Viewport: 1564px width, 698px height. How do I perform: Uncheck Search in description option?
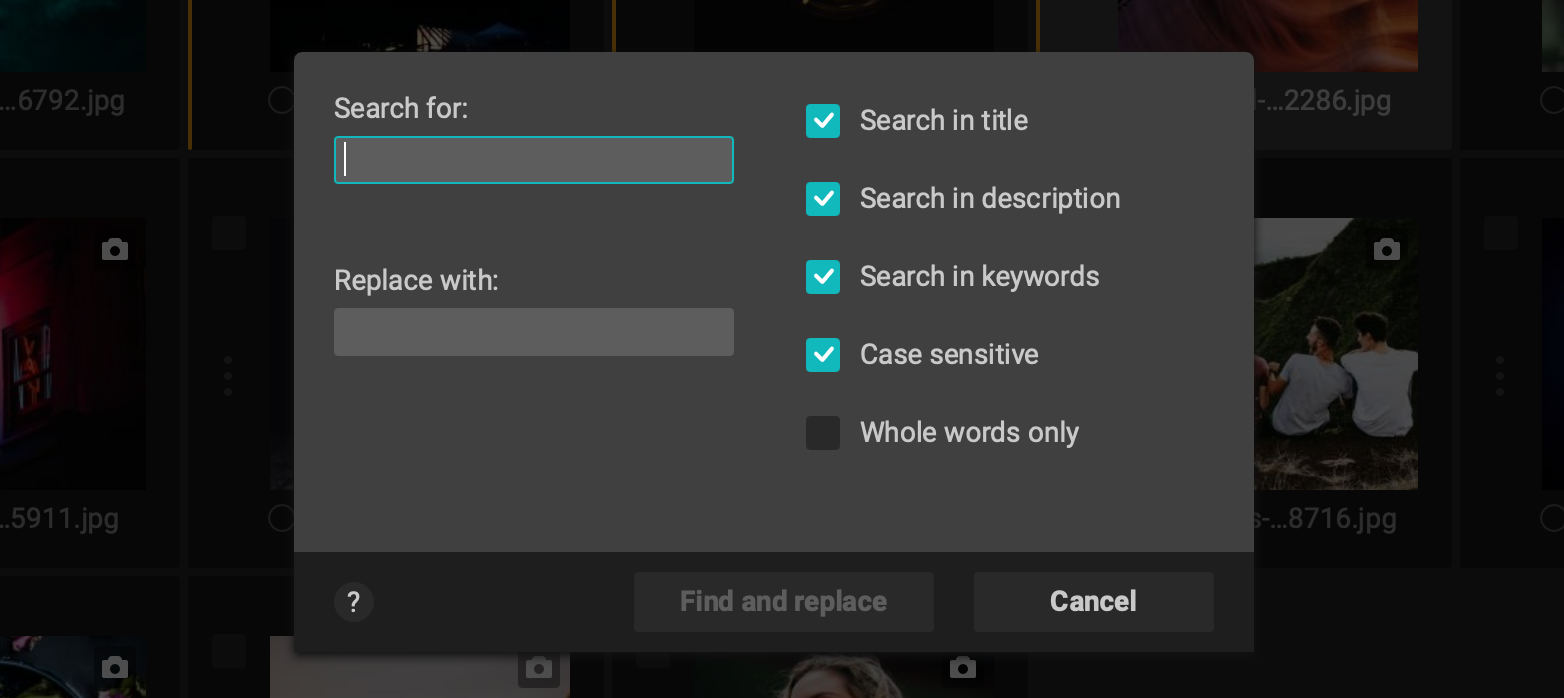823,199
